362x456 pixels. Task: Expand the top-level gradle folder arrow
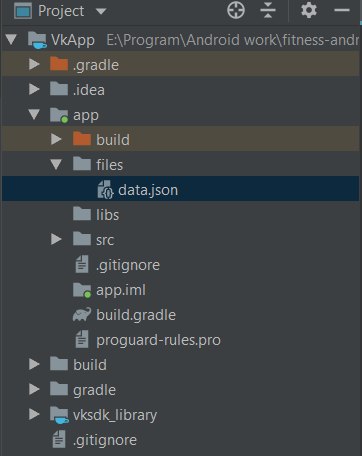coord(34,389)
